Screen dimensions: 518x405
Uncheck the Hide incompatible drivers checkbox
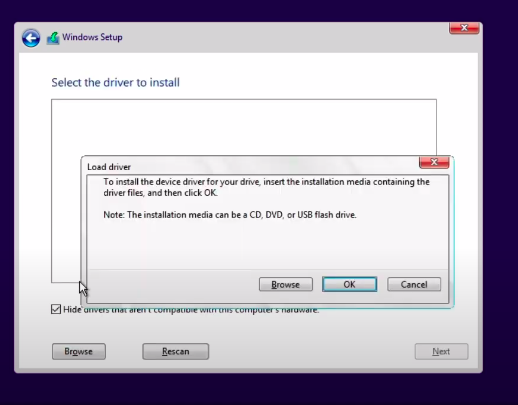(56, 309)
